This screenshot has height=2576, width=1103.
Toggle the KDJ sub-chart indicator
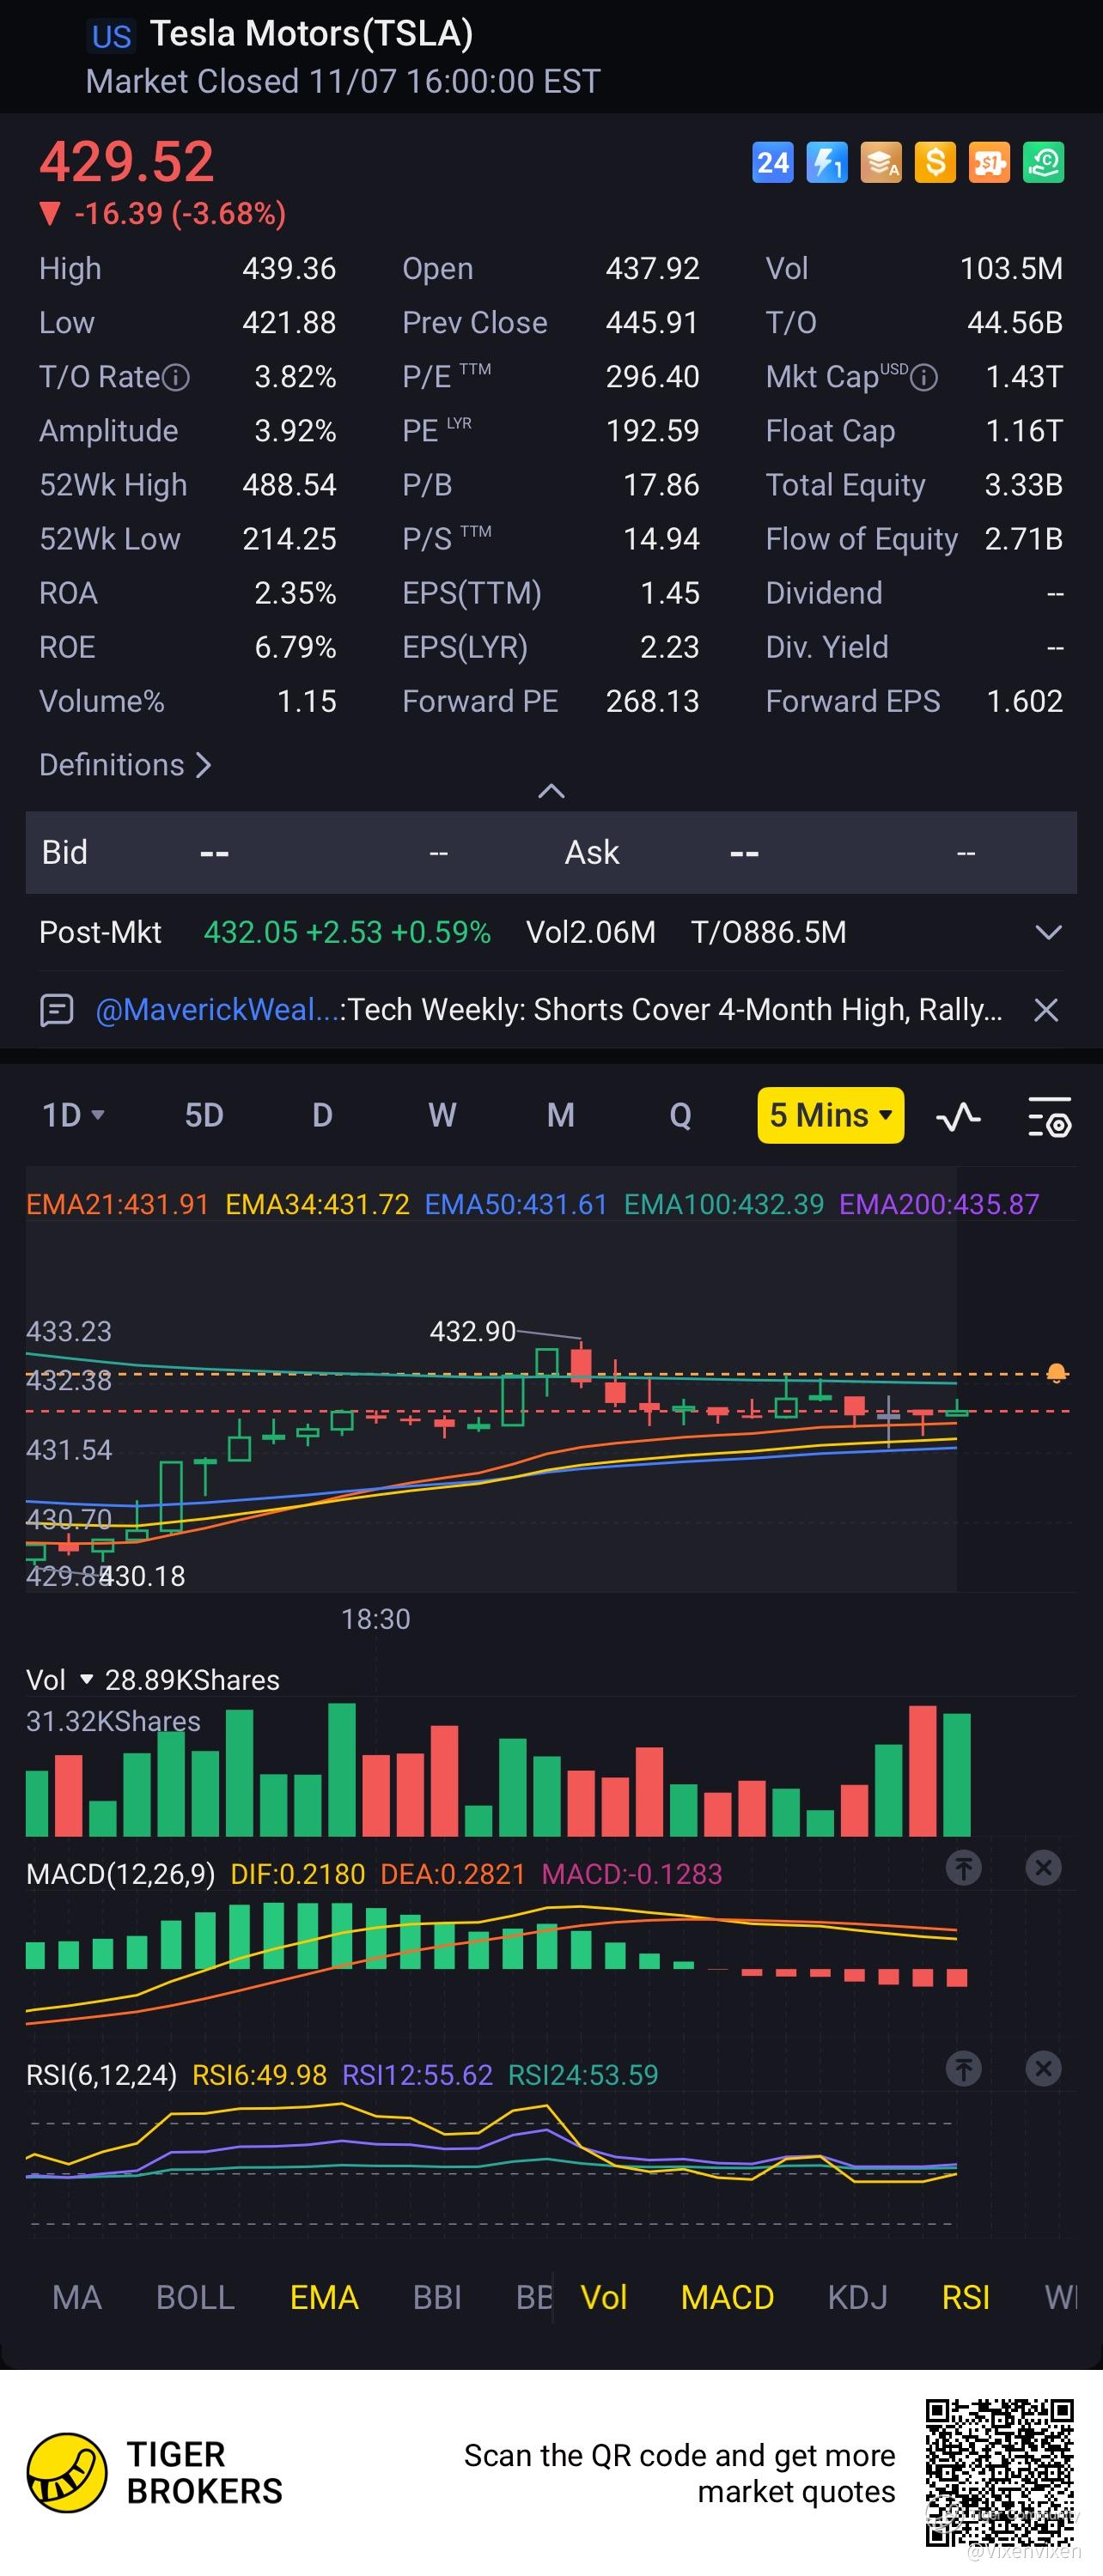(x=857, y=2297)
